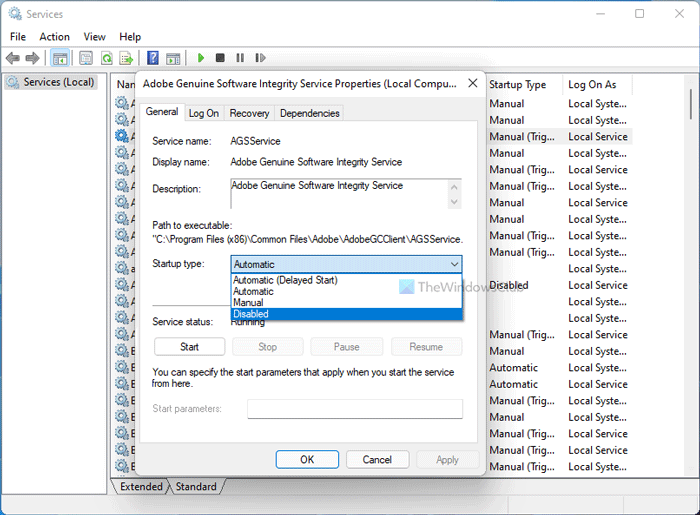Image resolution: width=700 pixels, height=515 pixels.
Task: Collapse the Startup type combo box
Action: (x=454, y=264)
